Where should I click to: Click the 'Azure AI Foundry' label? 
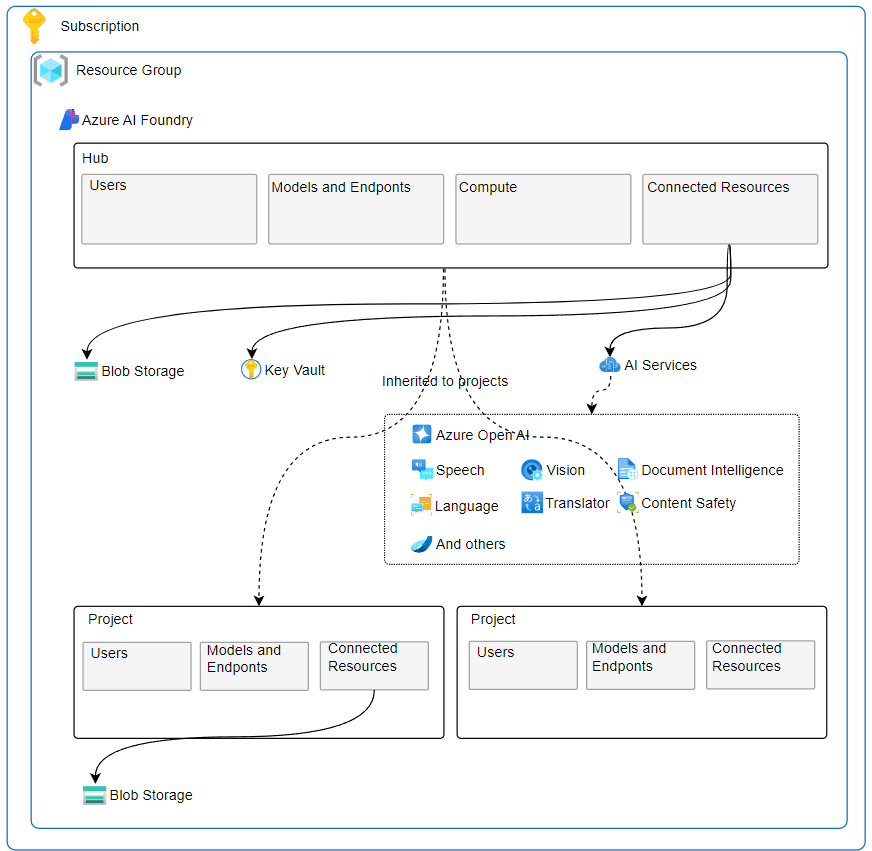(137, 120)
